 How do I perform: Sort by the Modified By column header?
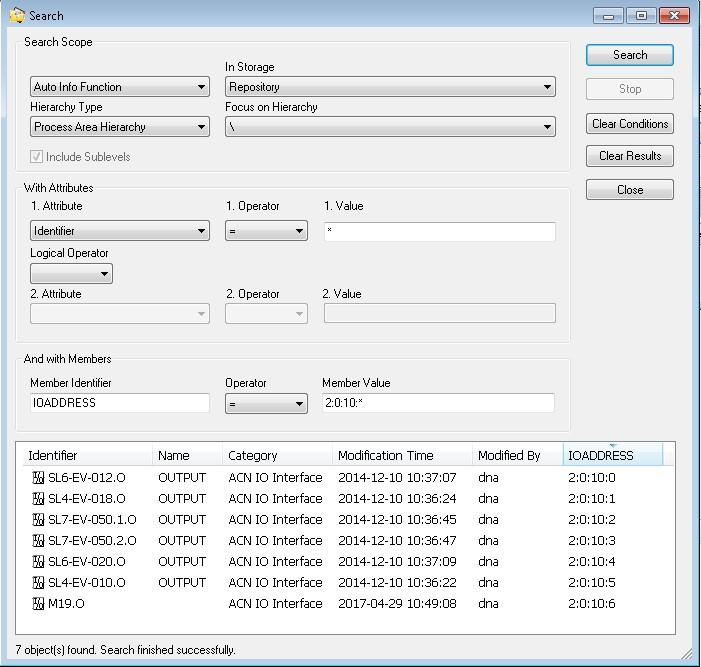pos(518,455)
